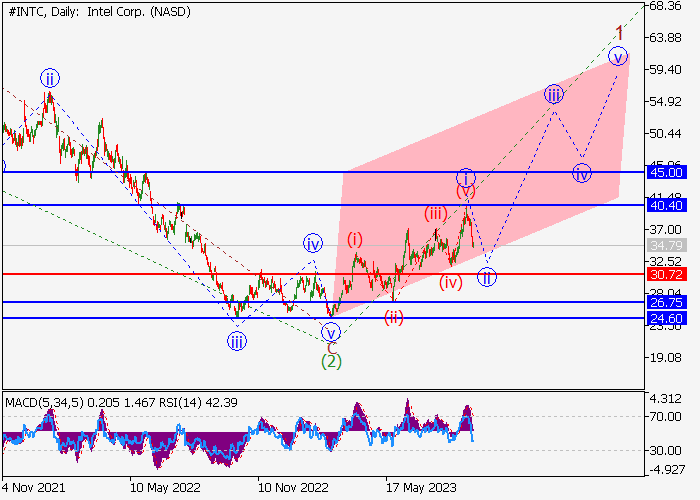Click the 32.52 price axis value
This screenshot has width=700, height=500.
tap(665, 261)
